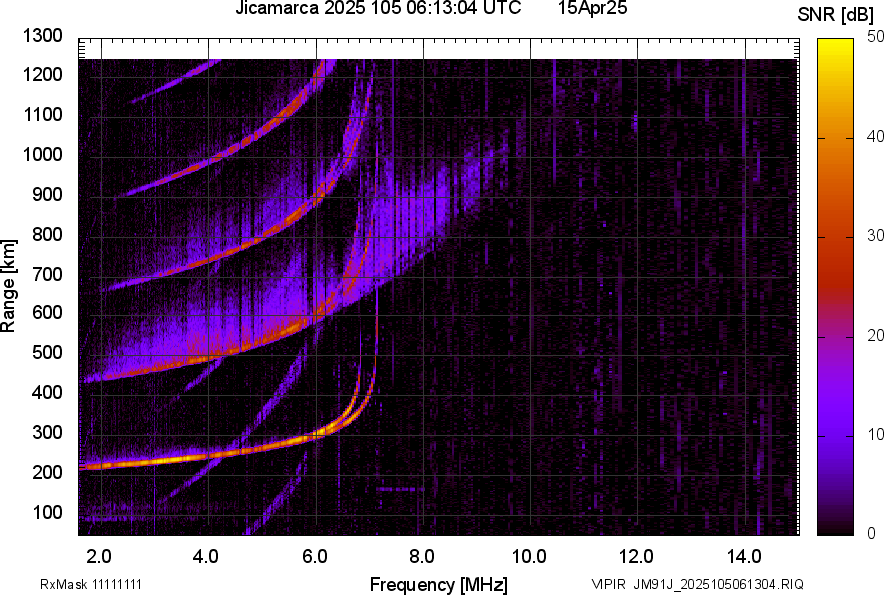Click the frequency tick label '2.0'

(99, 557)
